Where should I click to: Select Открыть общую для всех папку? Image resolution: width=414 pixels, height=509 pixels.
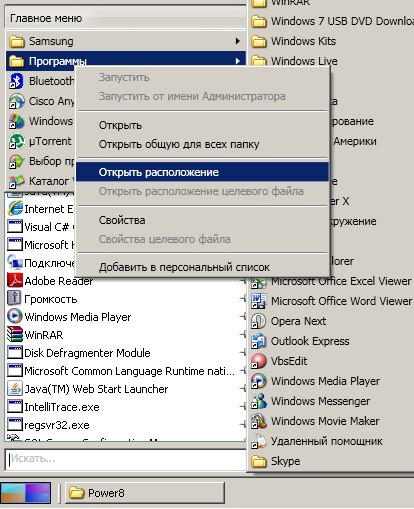coord(202,144)
